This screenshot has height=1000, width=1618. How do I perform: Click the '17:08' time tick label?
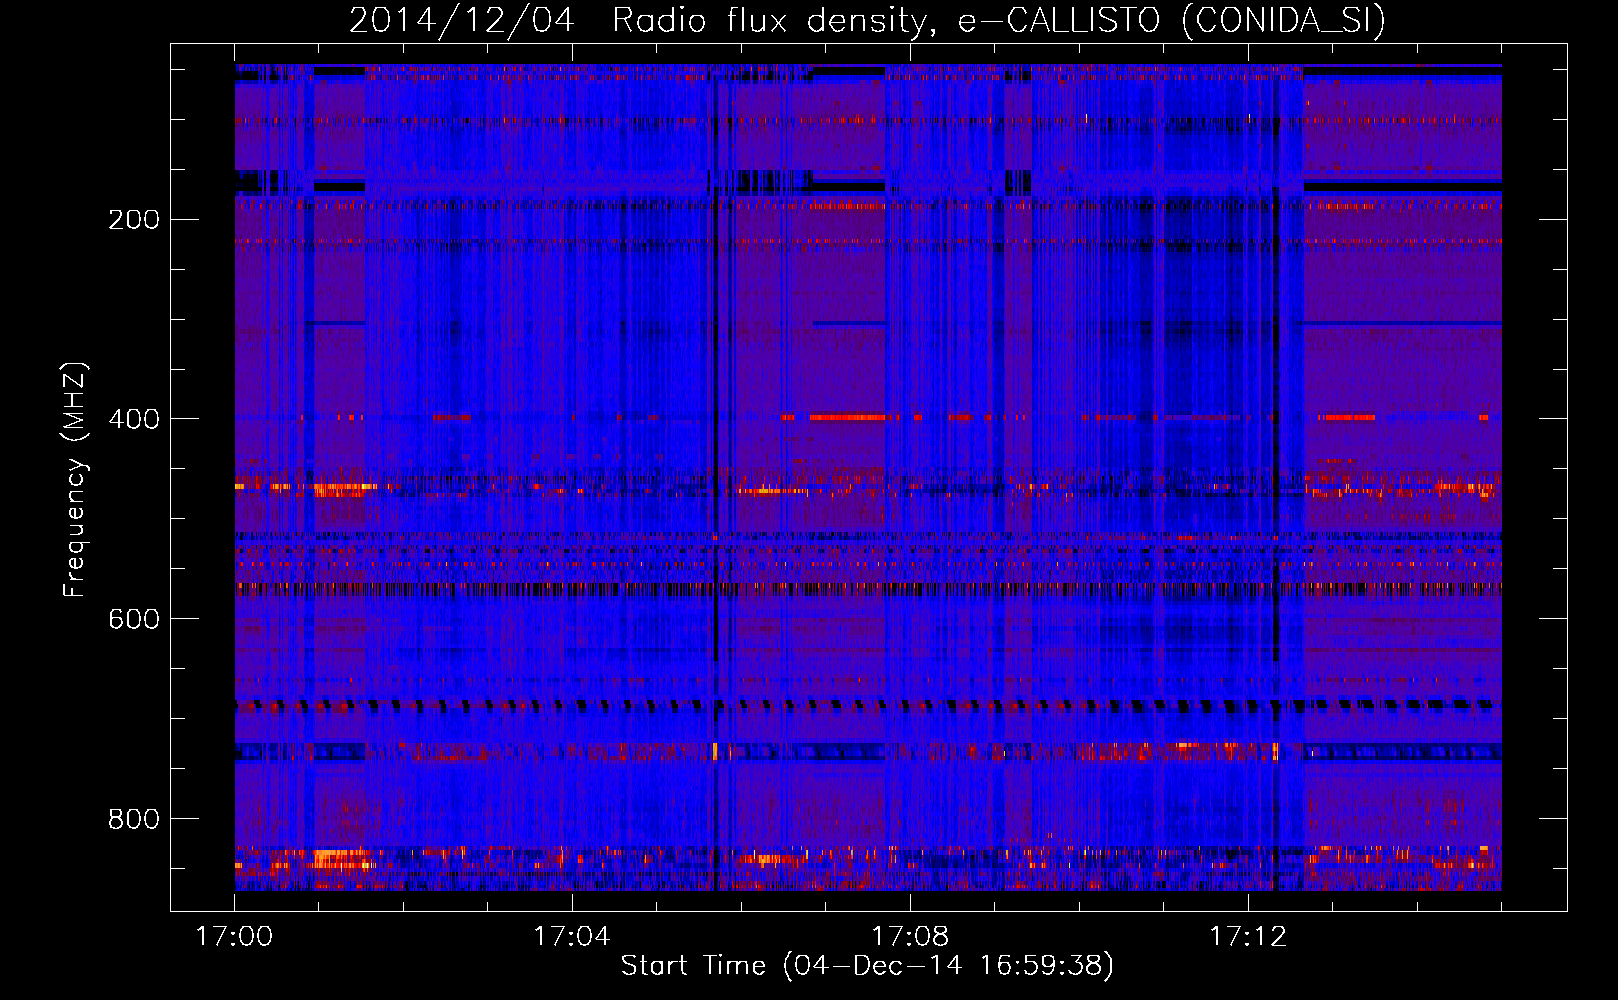click(x=910, y=937)
